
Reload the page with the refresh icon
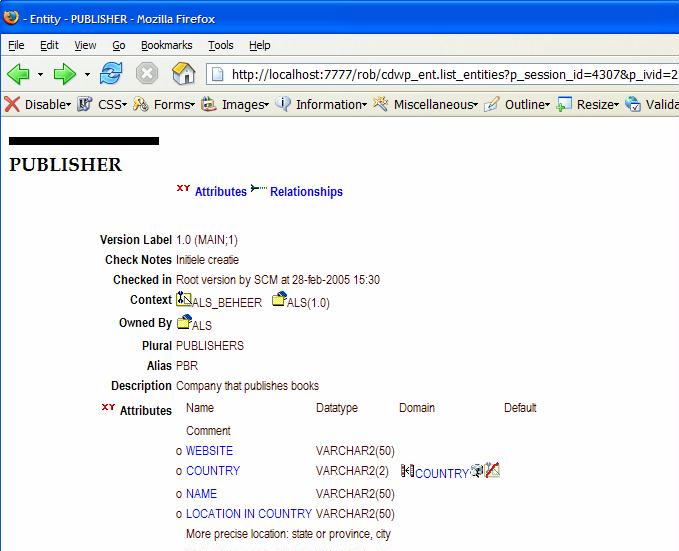pos(111,74)
